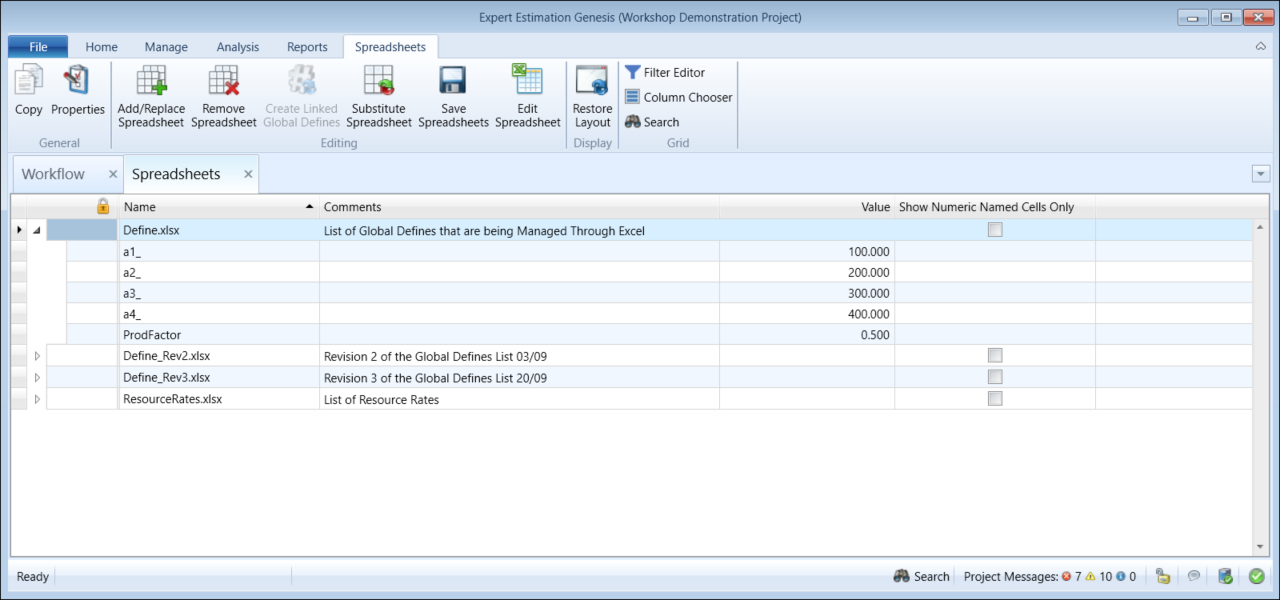Click the Substitute Spreadsheet icon
Image resolution: width=1280 pixels, height=600 pixels.
pos(379,82)
